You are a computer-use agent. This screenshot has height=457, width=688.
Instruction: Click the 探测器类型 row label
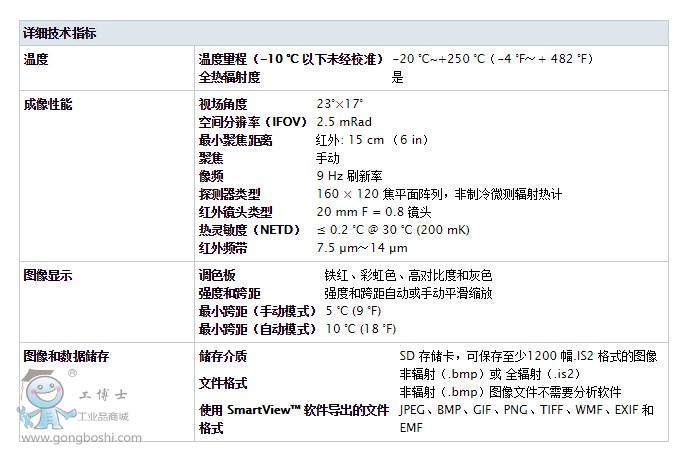(x=229, y=194)
